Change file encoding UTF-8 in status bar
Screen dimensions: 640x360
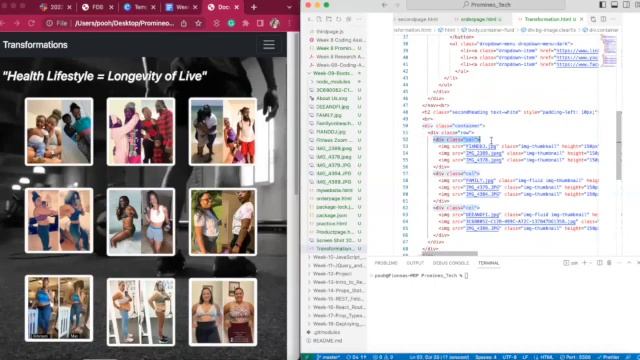(509, 357)
